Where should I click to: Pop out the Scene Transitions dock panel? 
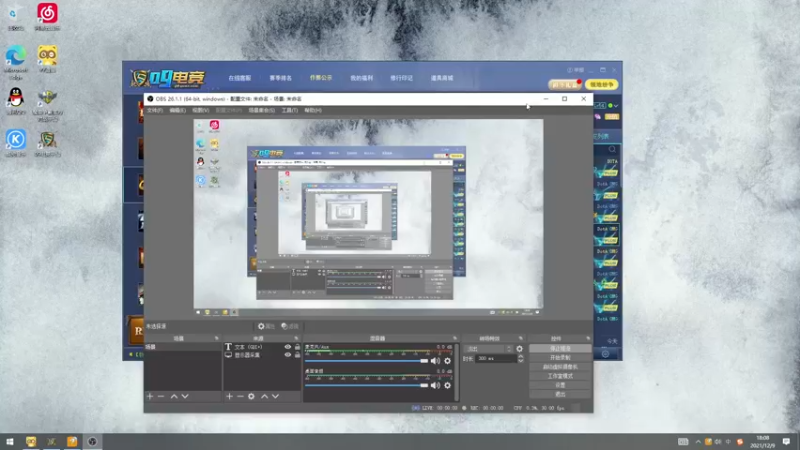tap(520, 338)
